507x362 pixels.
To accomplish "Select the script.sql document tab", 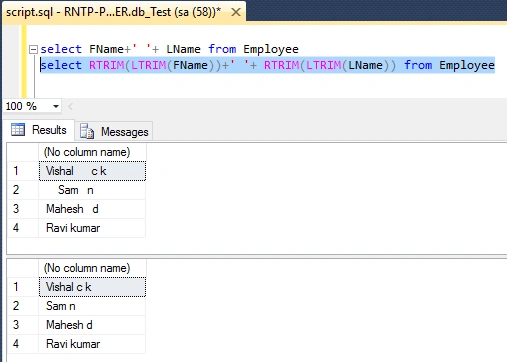I will (x=124, y=13).
